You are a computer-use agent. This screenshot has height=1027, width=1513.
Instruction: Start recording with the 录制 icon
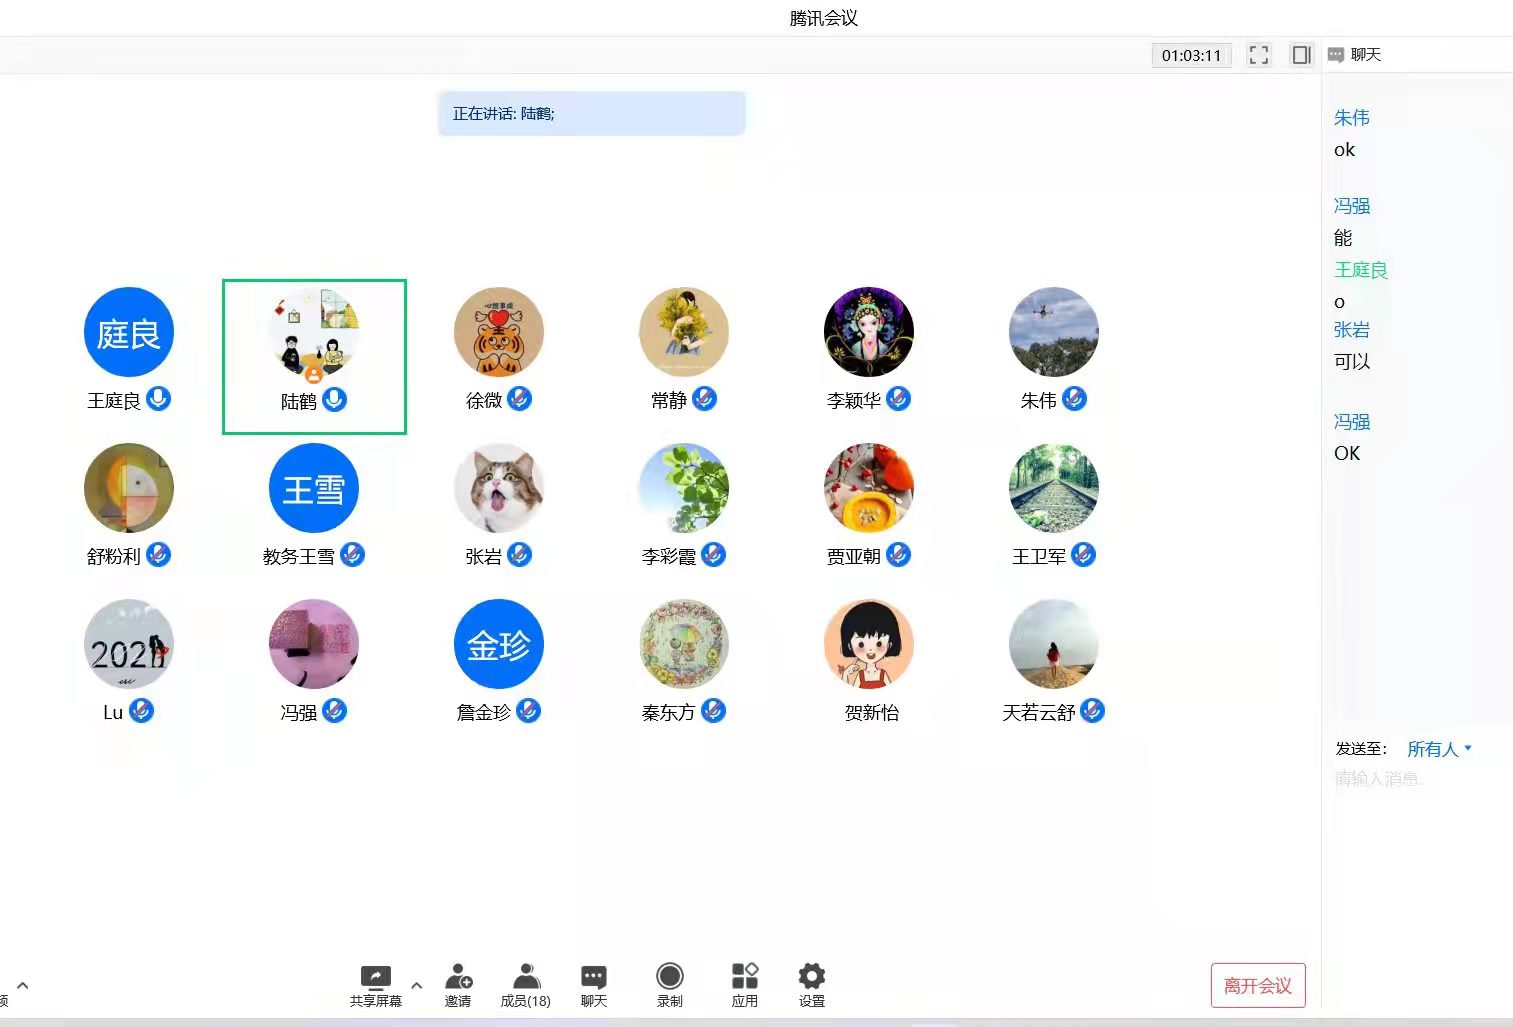[669, 977]
